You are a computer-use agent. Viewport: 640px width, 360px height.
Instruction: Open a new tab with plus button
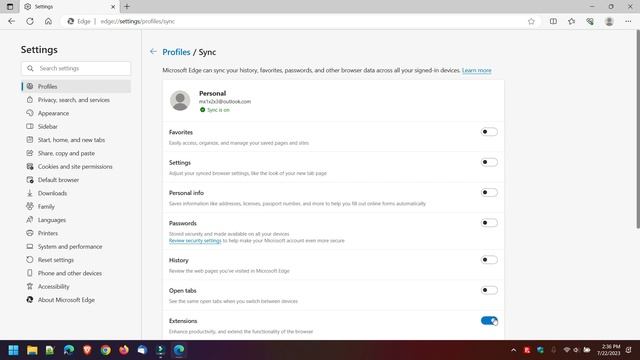point(127,7)
